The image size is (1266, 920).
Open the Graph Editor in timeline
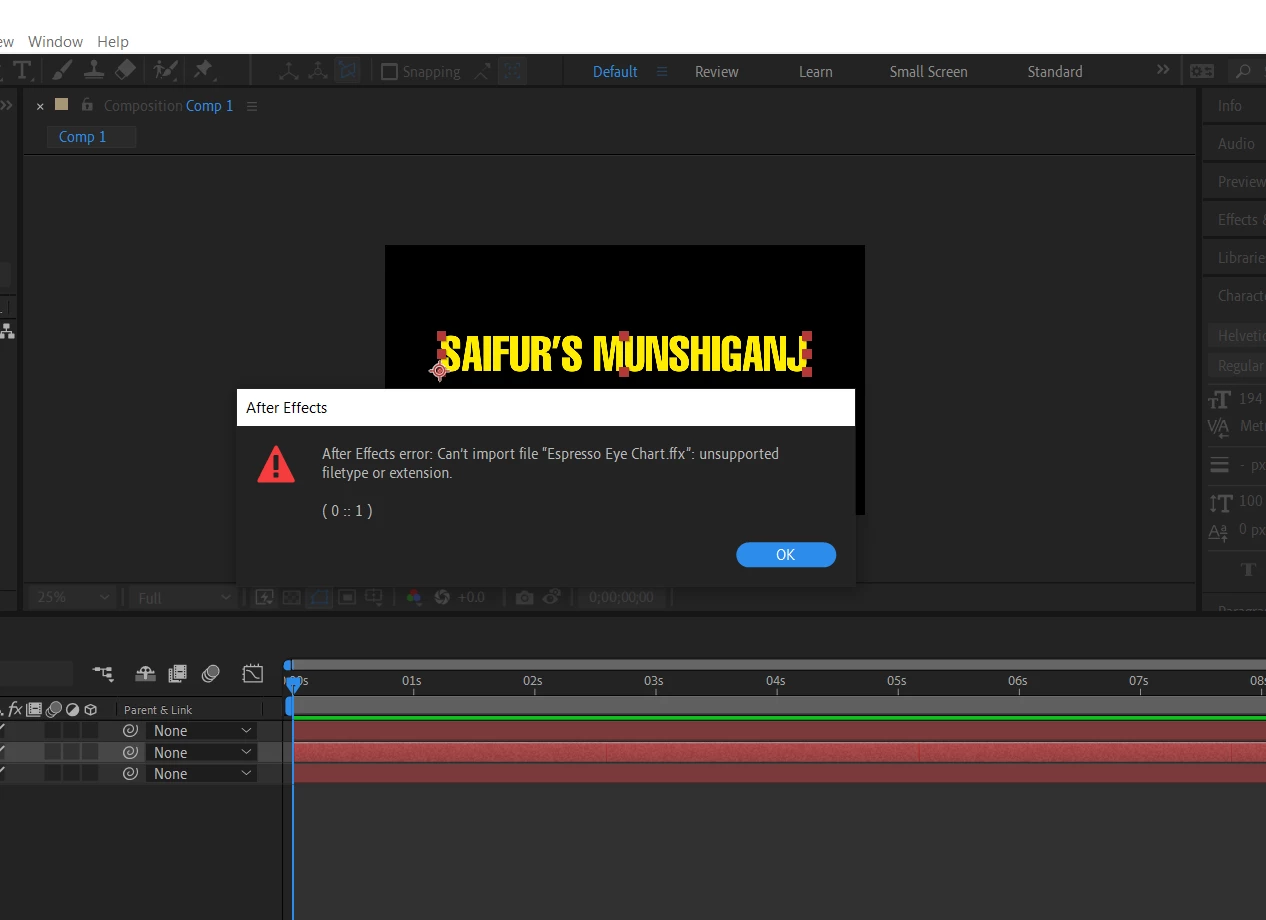pyautogui.click(x=253, y=674)
